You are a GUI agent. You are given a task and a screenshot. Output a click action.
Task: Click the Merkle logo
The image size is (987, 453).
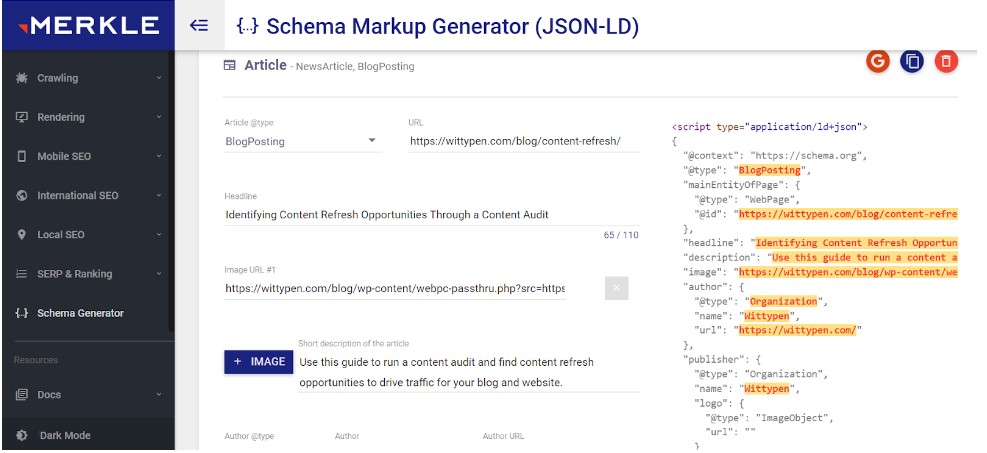[x=88, y=25]
